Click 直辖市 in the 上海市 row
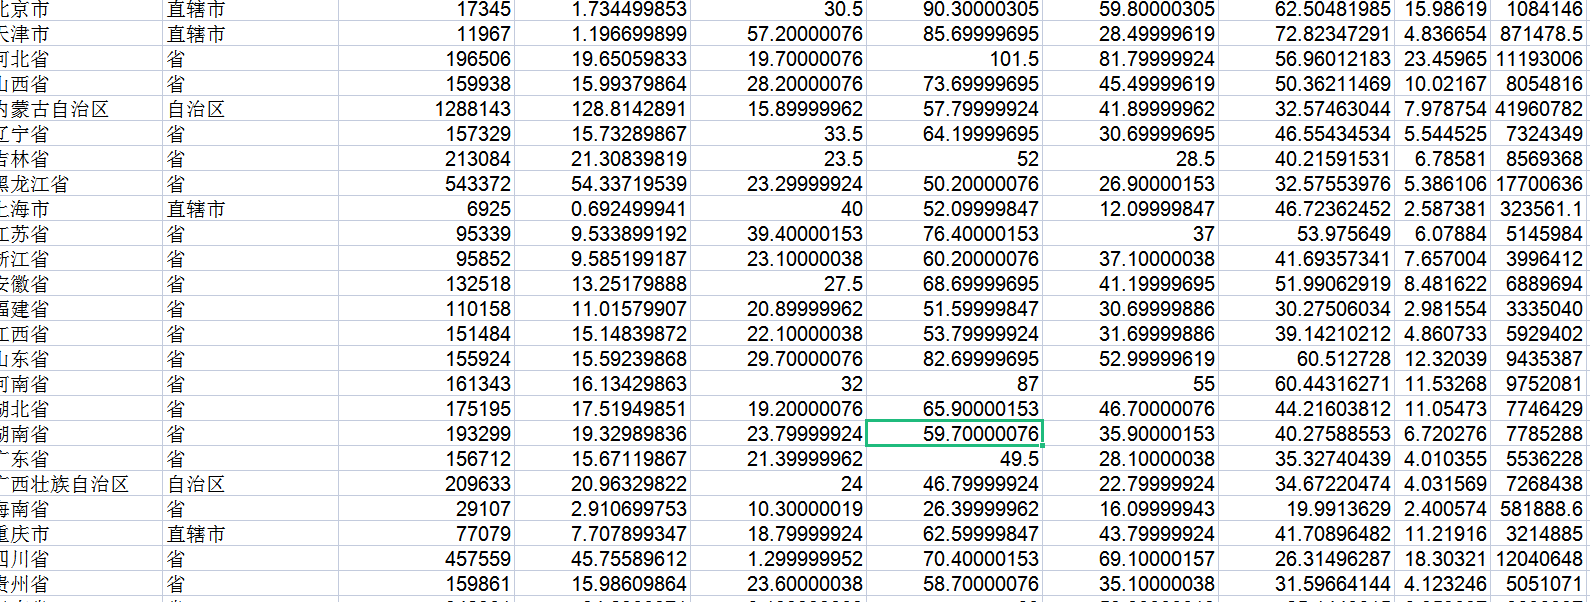 (x=250, y=209)
